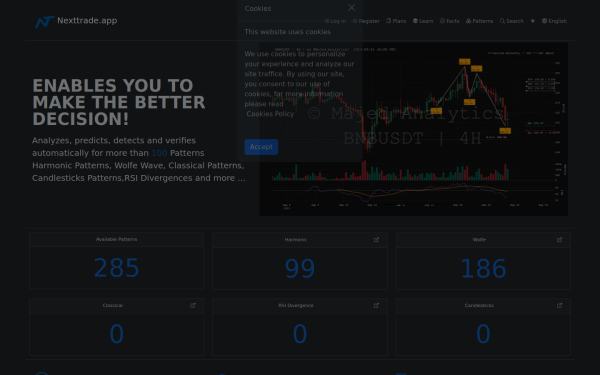Go to Nexttrade.app home link
This screenshot has width=600, height=375.
tap(87, 21)
